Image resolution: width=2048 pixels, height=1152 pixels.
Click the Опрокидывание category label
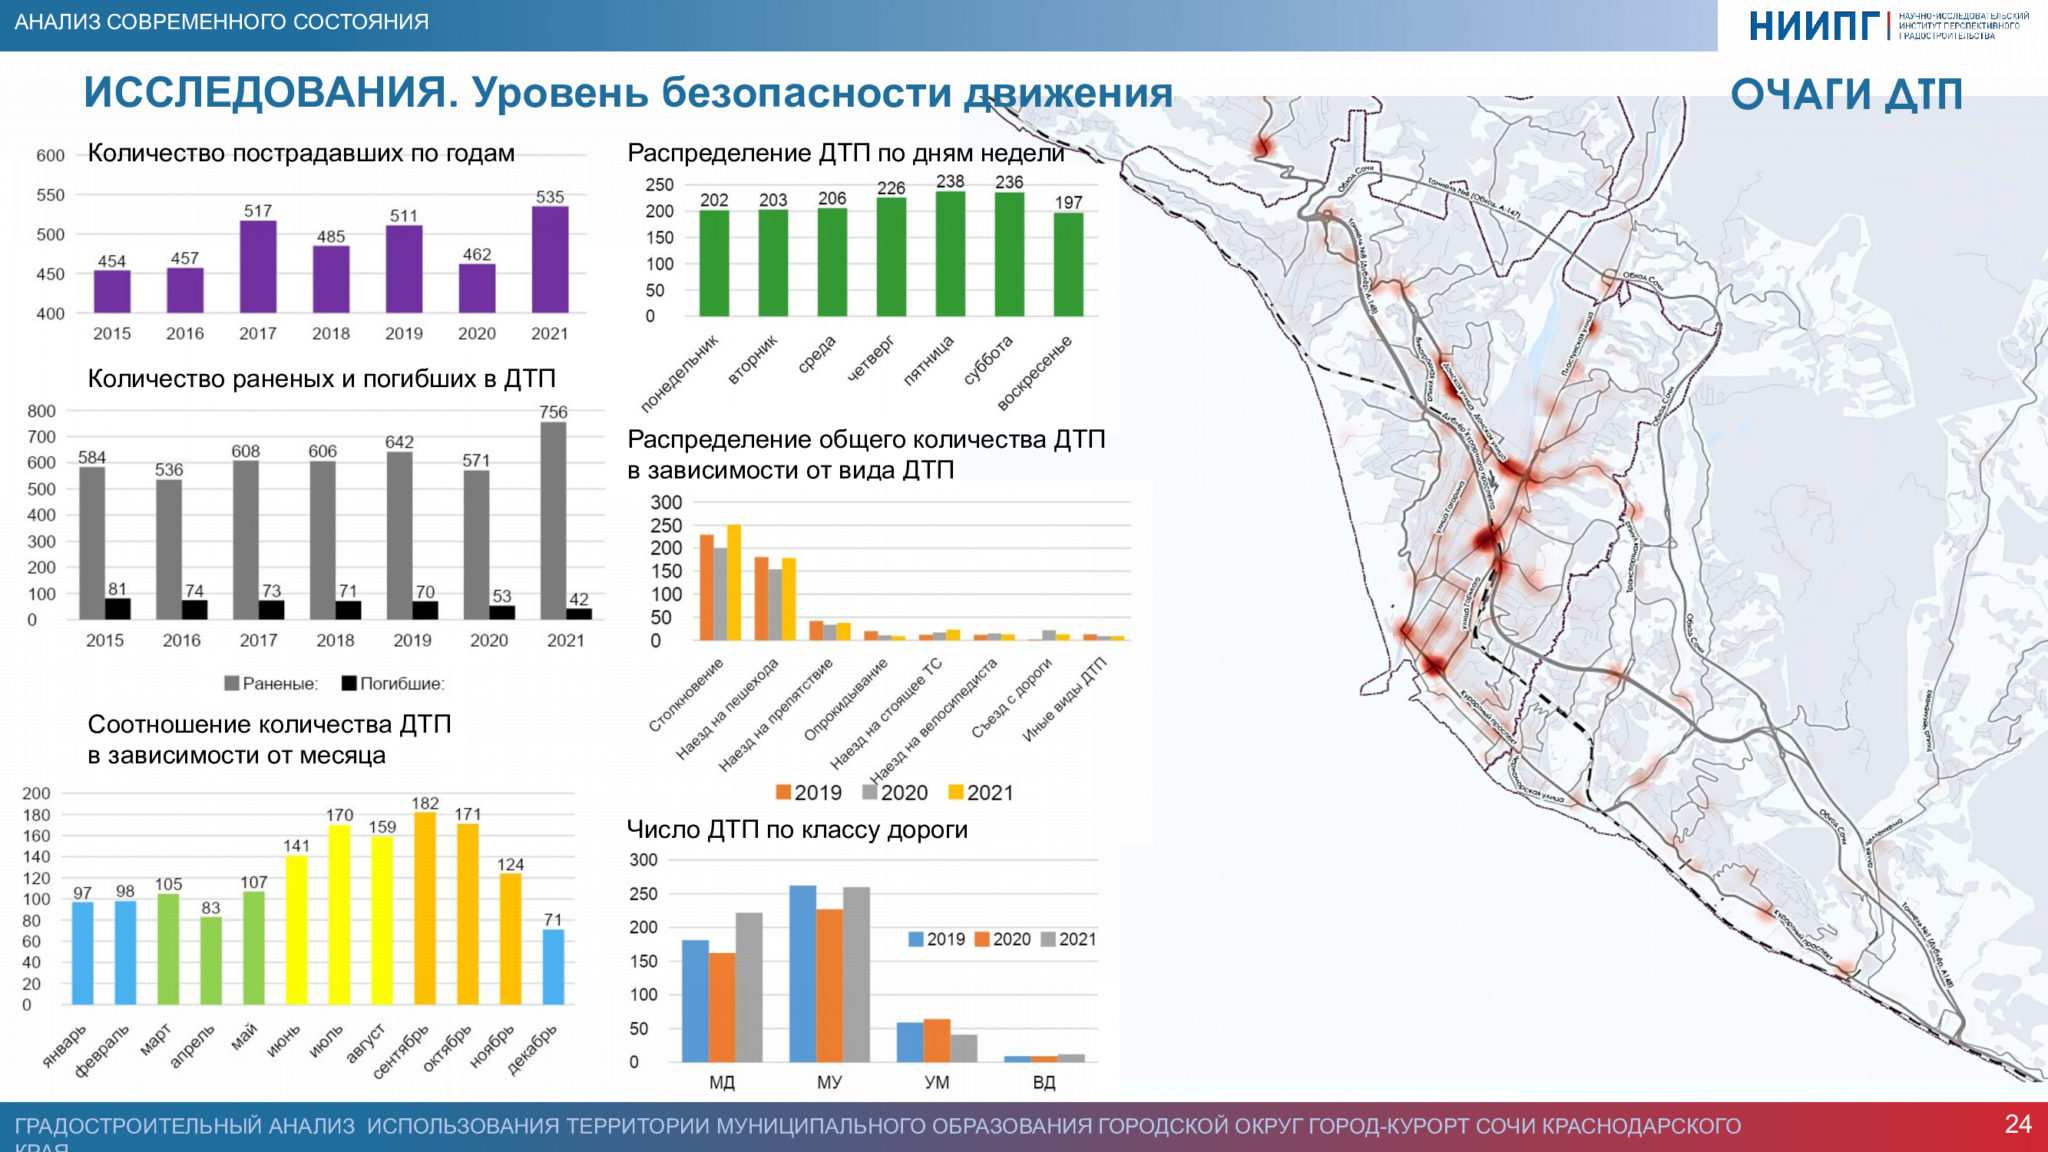click(x=846, y=699)
